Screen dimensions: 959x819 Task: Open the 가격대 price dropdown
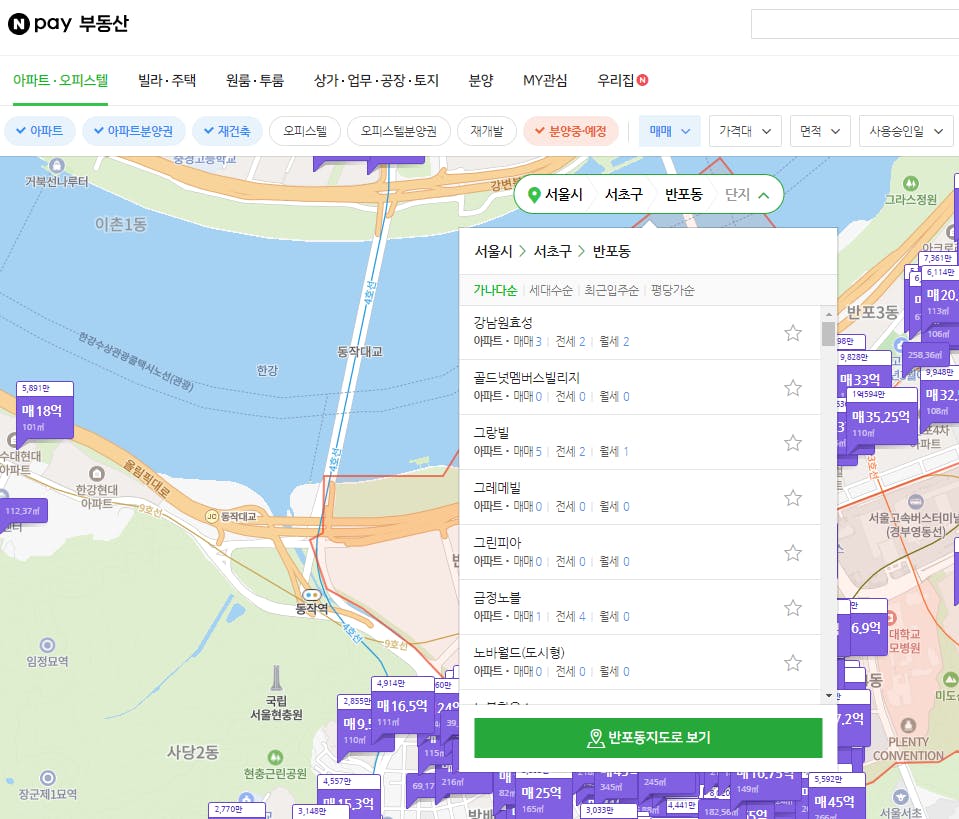(745, 131)
